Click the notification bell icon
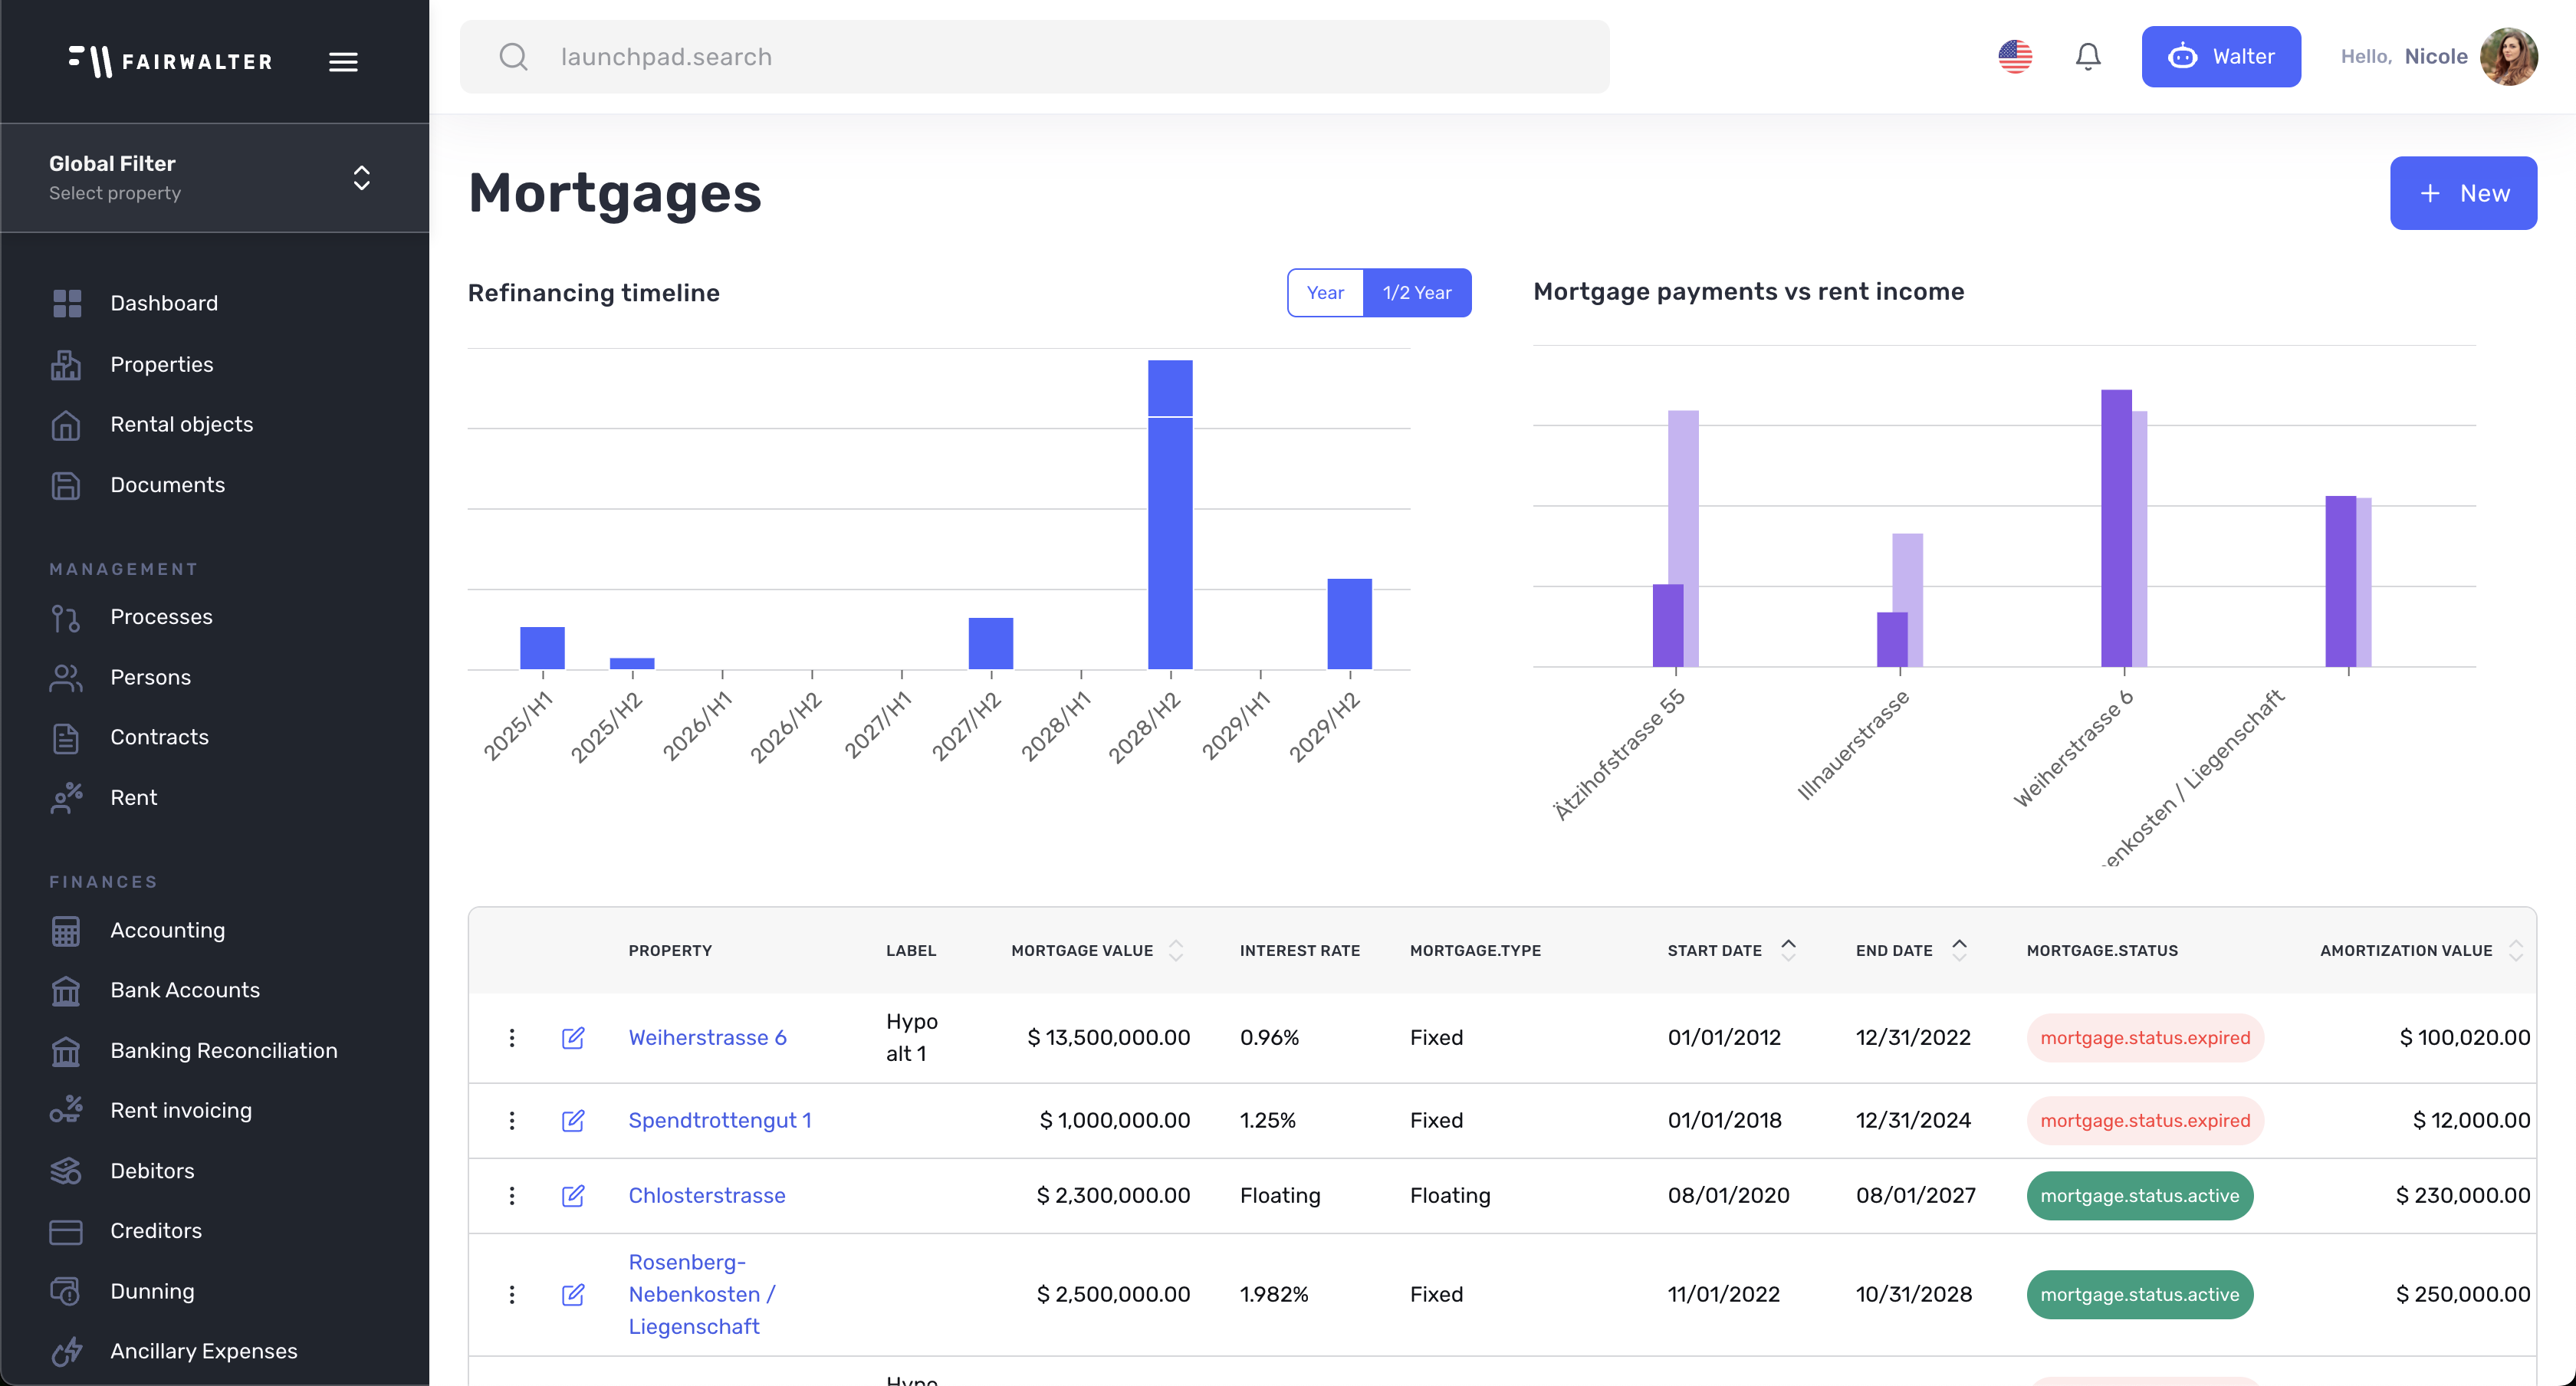The height and width of the screenshot is (1386, 2576). 2088,57
